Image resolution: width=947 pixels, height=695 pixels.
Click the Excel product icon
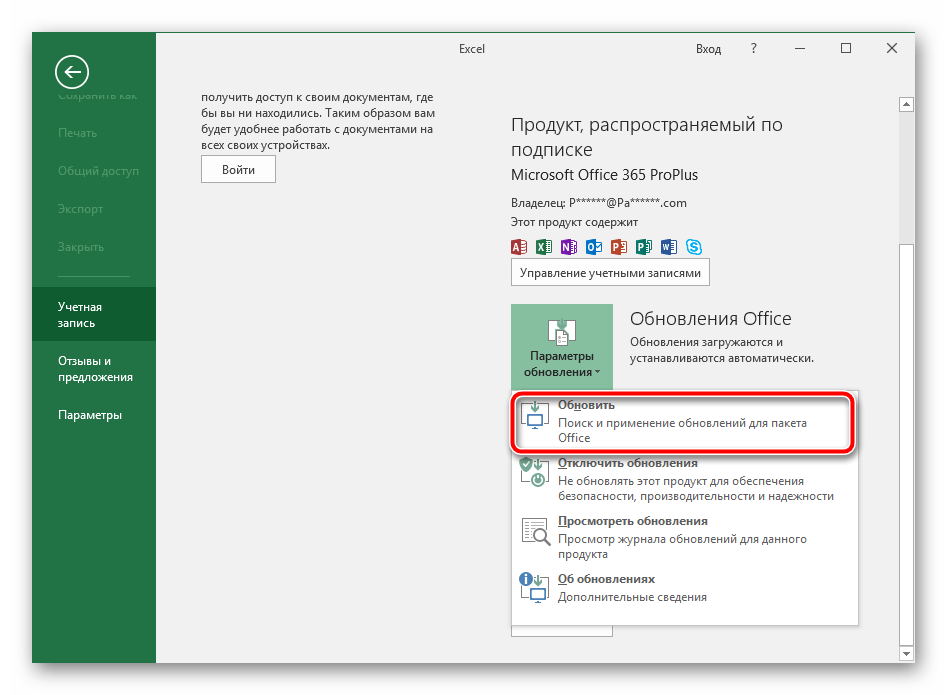tap(544, 247)
